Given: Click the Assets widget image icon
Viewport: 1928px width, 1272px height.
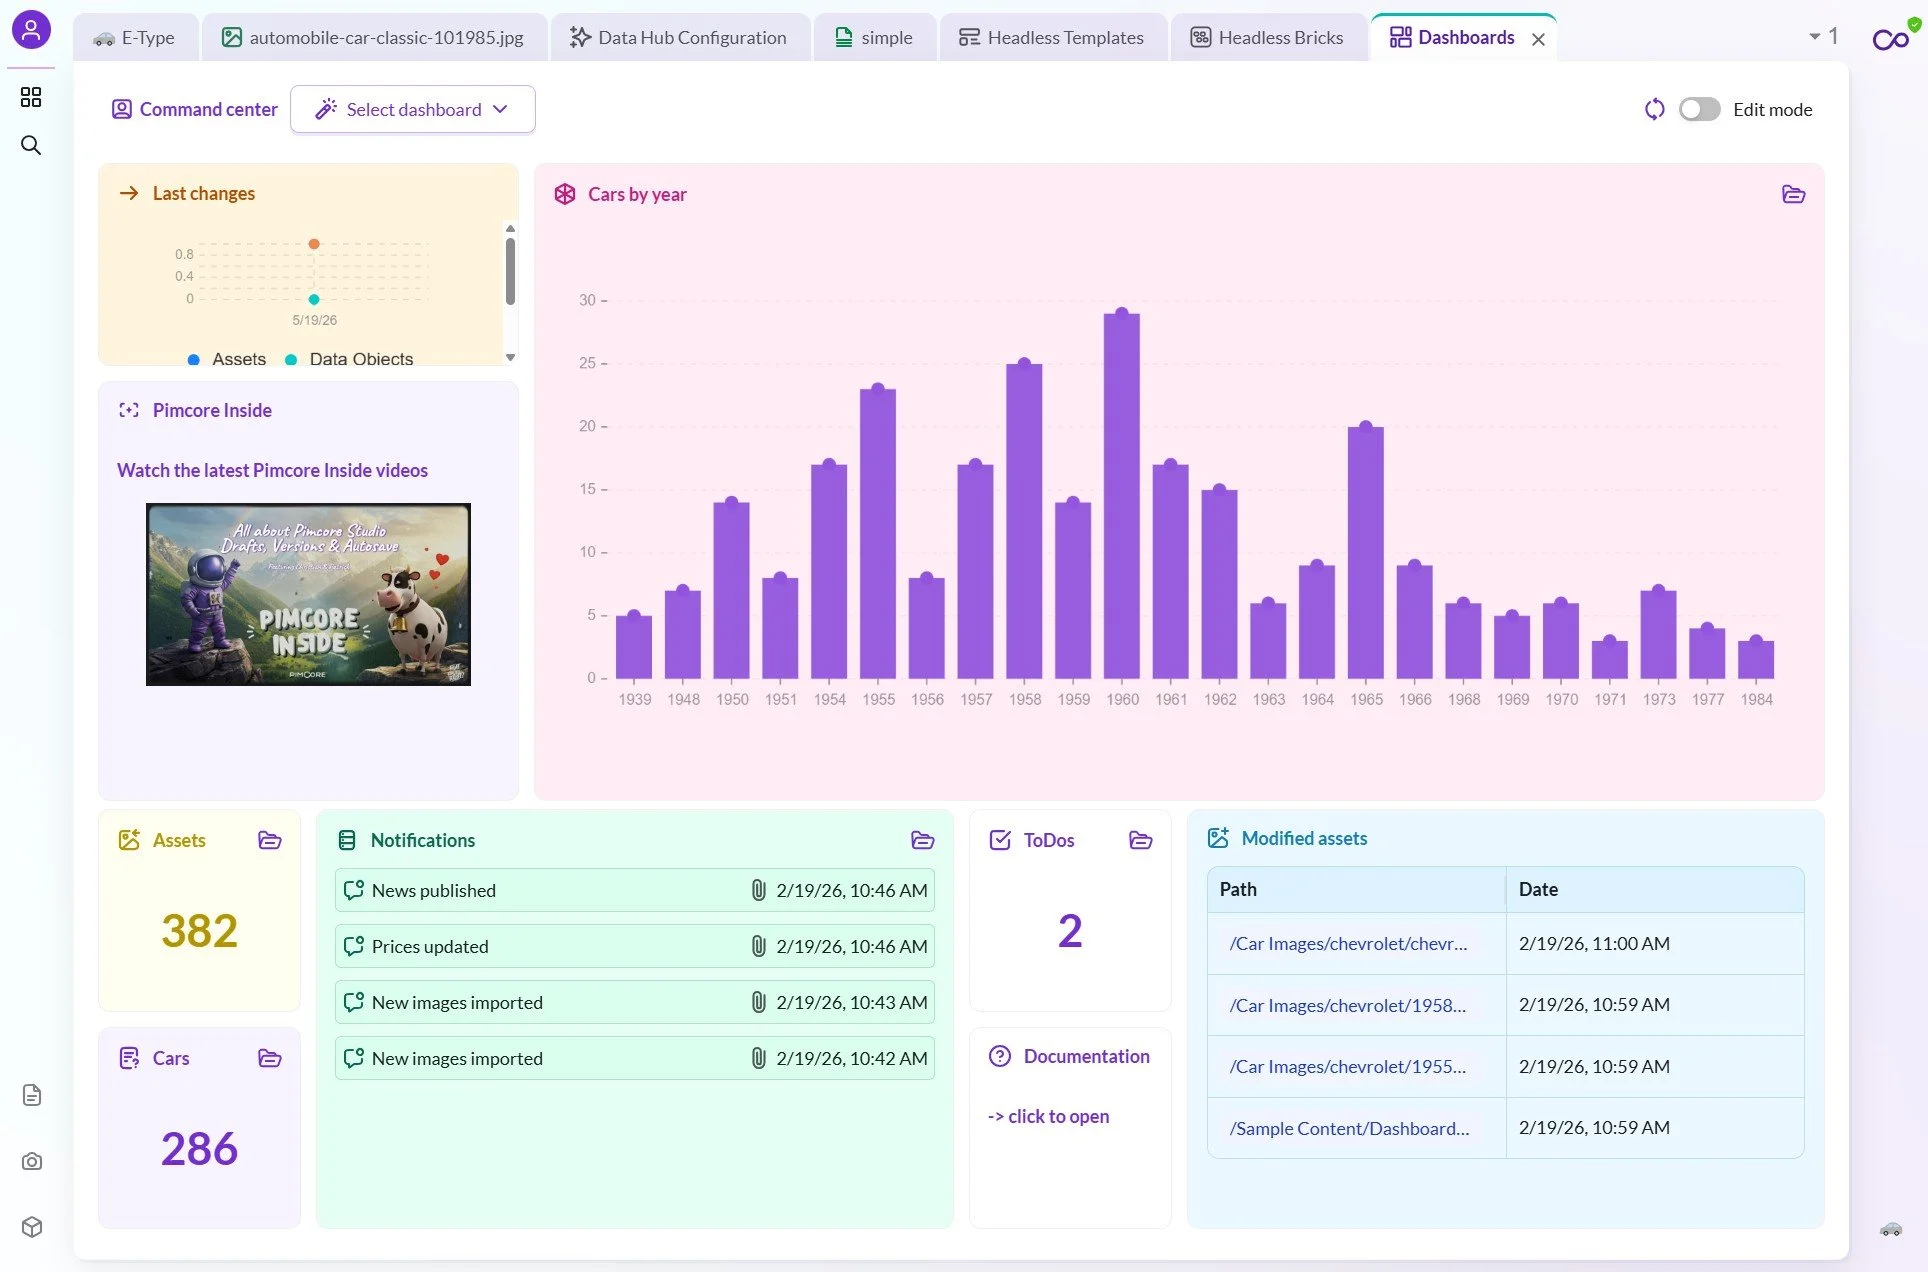Looking at the screenshot, I should pyautogui.click(x=129, y=840).
